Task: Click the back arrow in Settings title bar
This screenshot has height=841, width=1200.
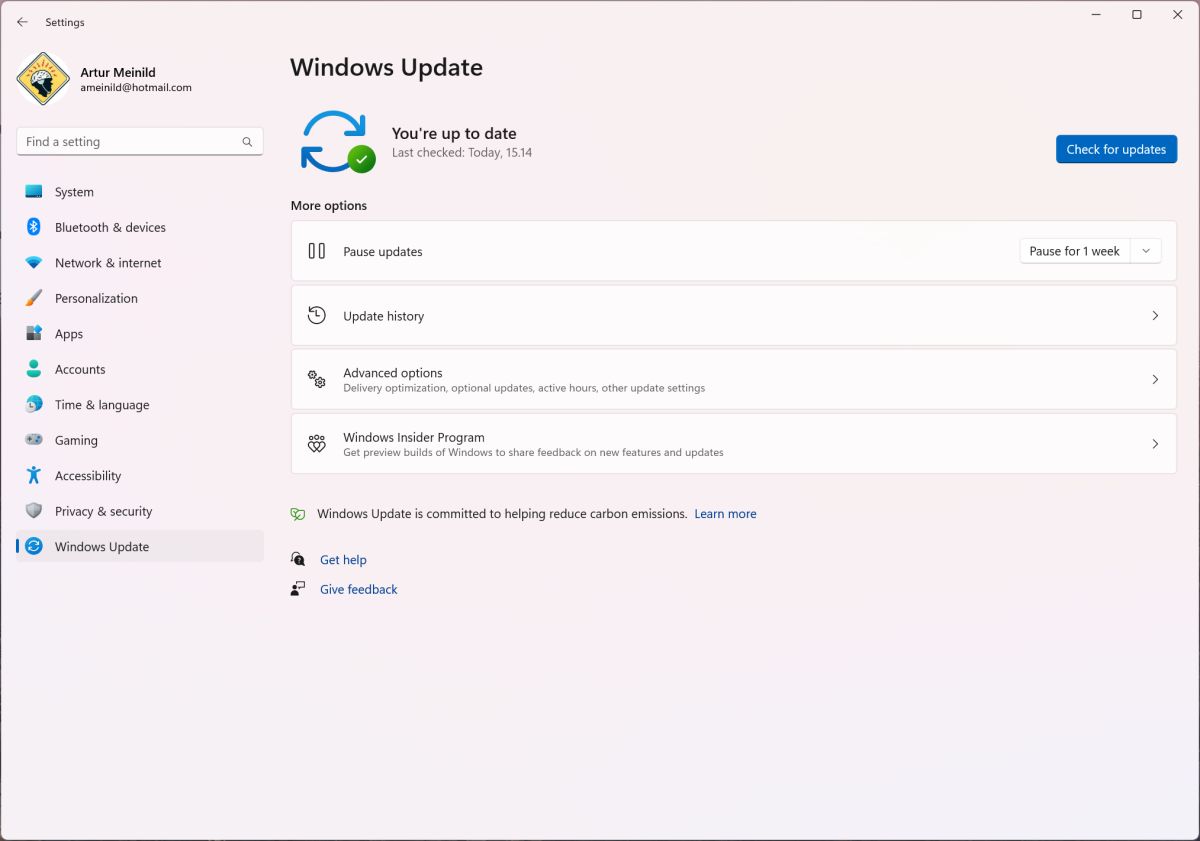Action: (22, 22)
